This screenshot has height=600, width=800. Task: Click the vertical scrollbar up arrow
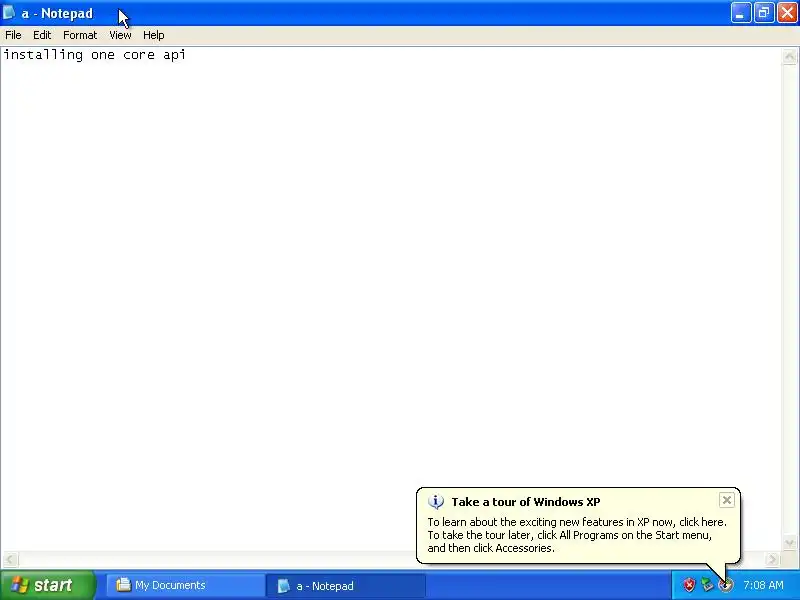pos(789,56)
